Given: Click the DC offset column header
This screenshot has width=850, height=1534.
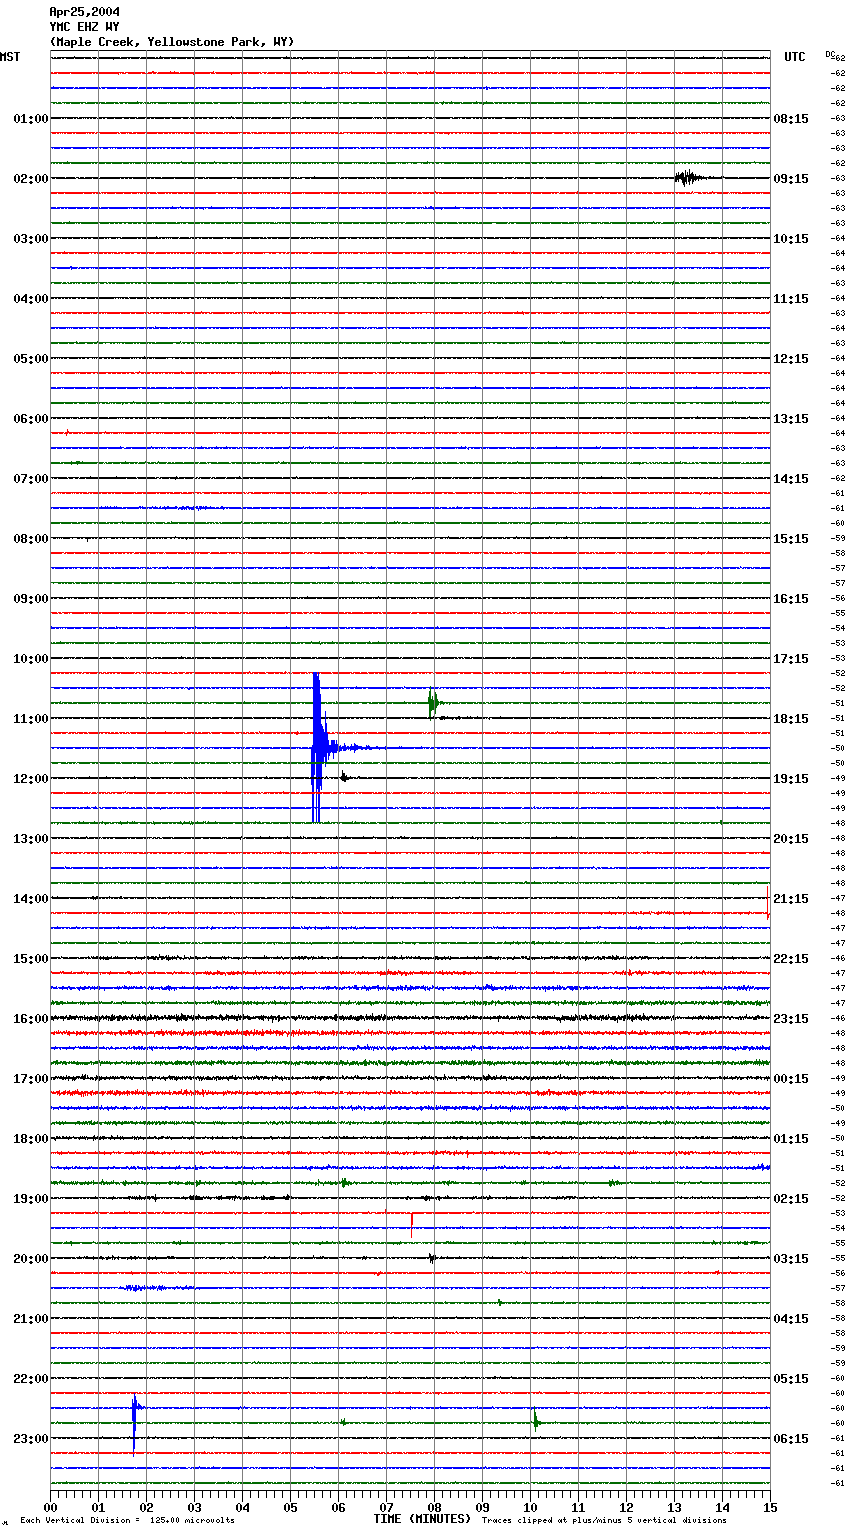Looking at the screenshot, I should pyautogui.click(x=830, y=54).
